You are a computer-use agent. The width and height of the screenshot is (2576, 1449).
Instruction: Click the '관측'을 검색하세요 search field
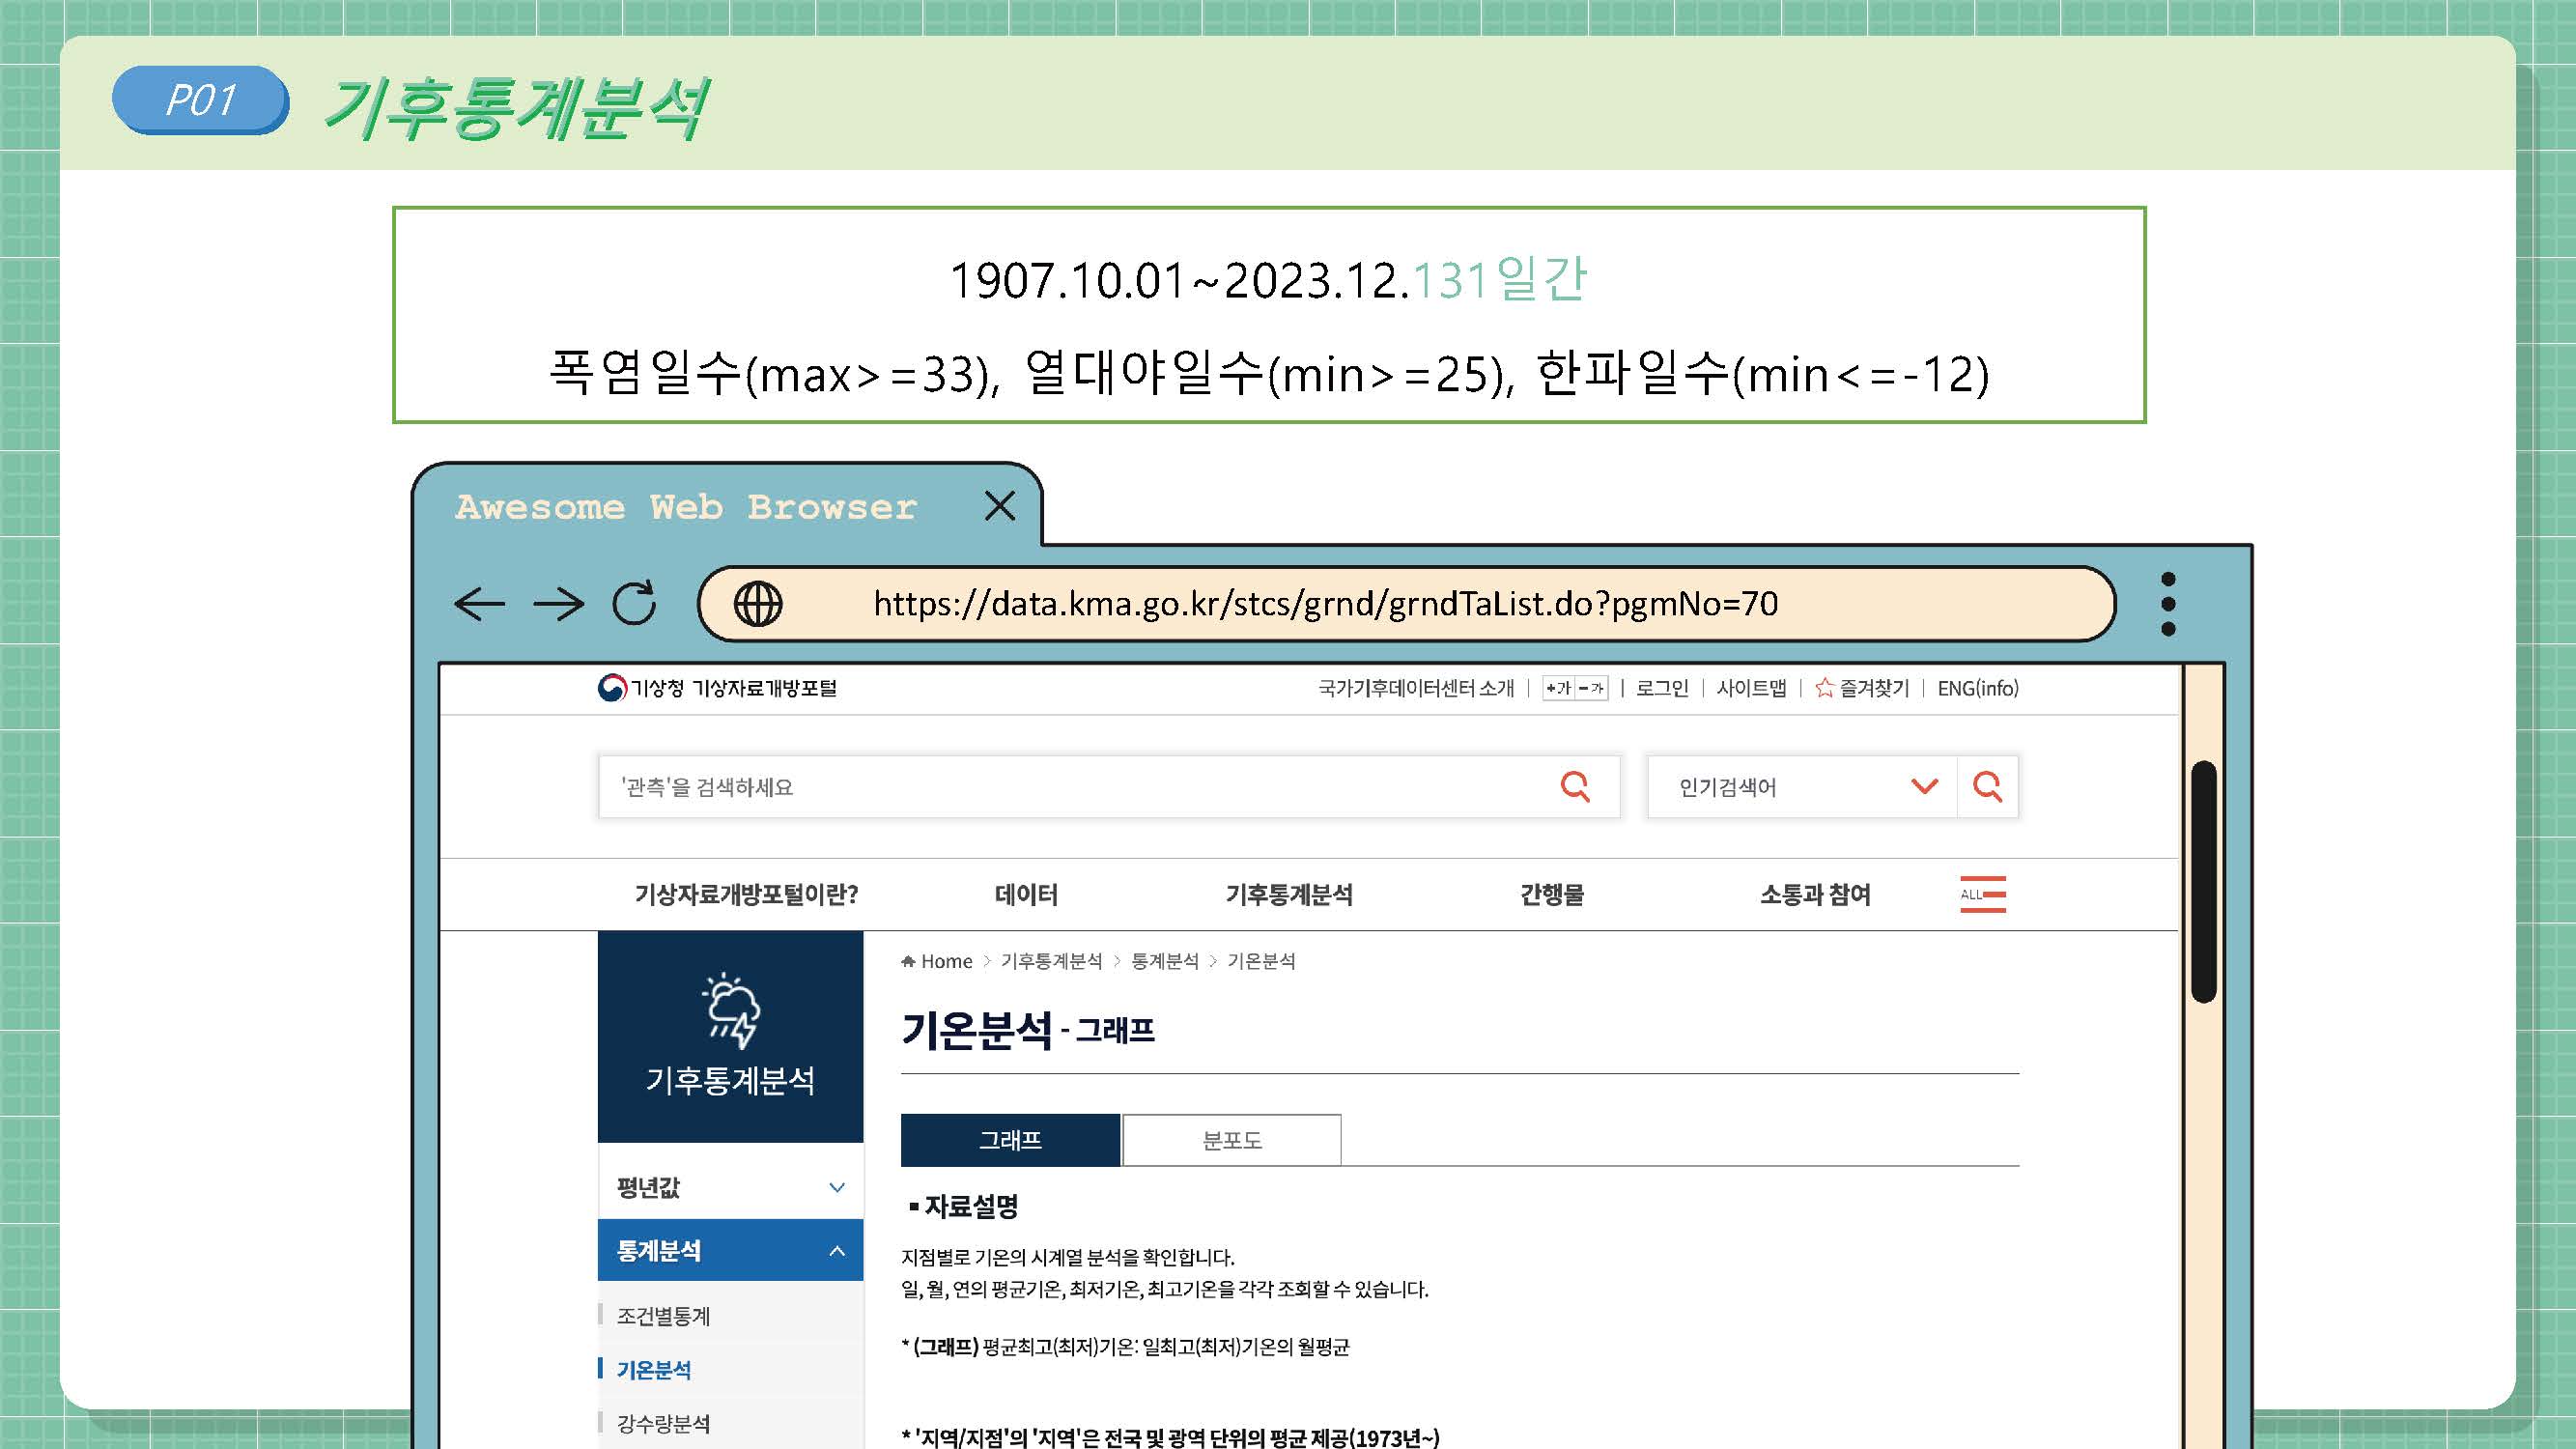point(1070,787)
